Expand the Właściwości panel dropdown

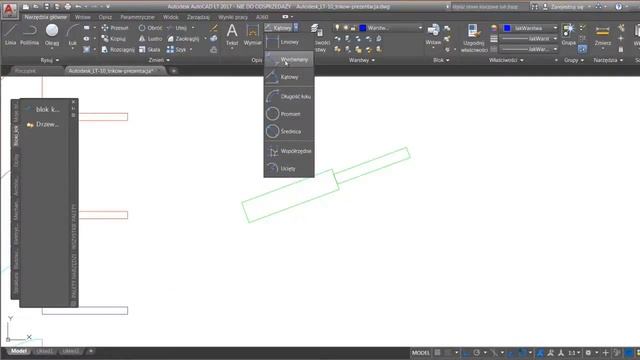[506, 60]
